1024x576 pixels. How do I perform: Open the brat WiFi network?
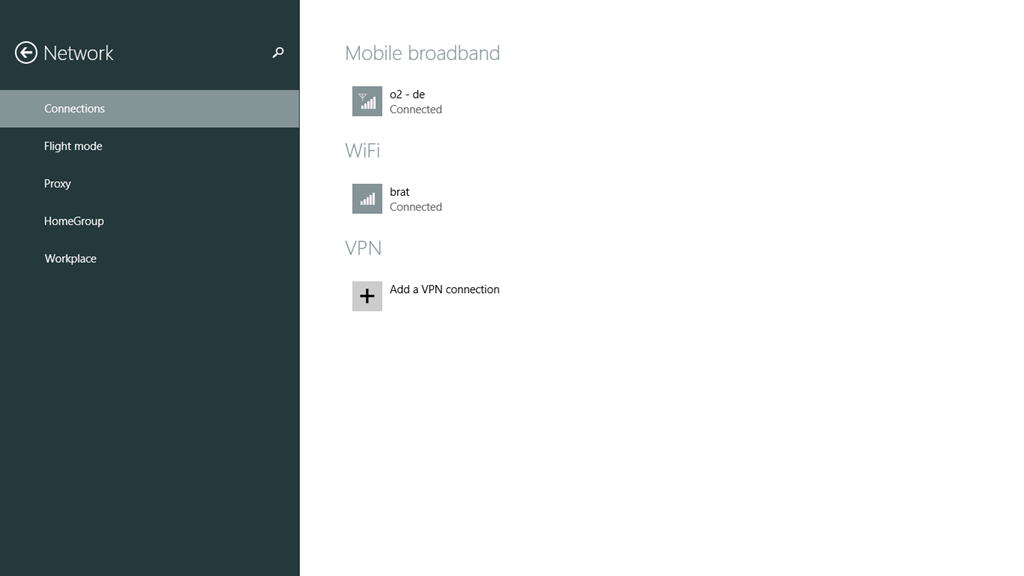(400, 192)
